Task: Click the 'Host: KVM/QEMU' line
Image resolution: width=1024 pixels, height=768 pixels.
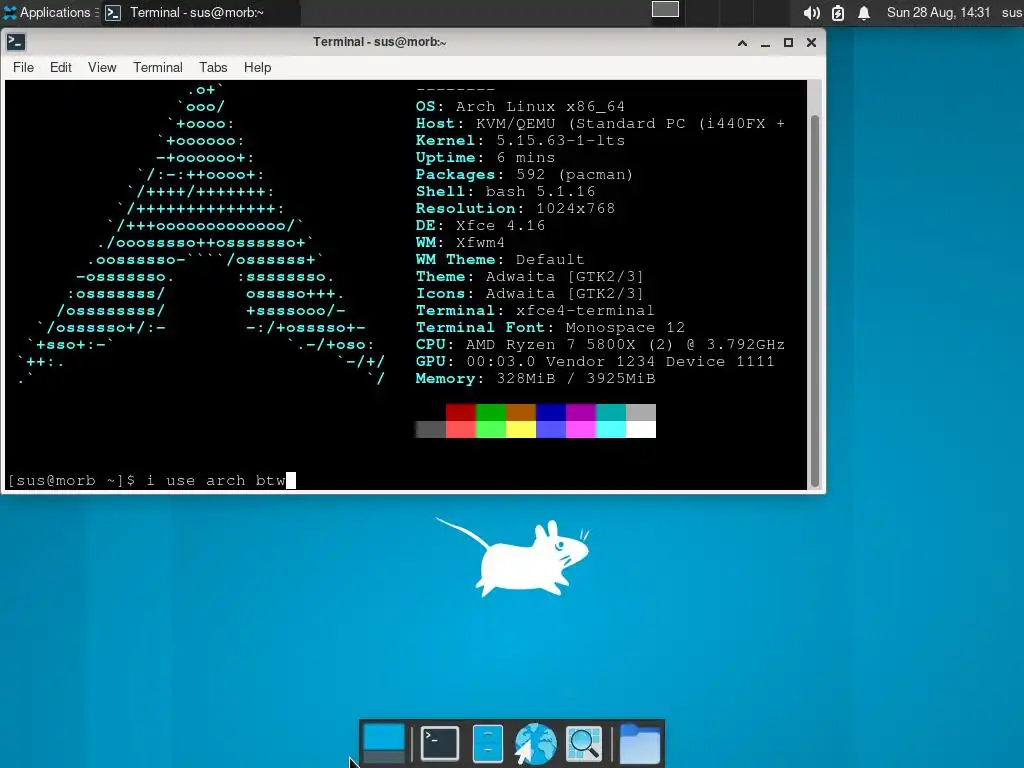Action: (600, 123)
